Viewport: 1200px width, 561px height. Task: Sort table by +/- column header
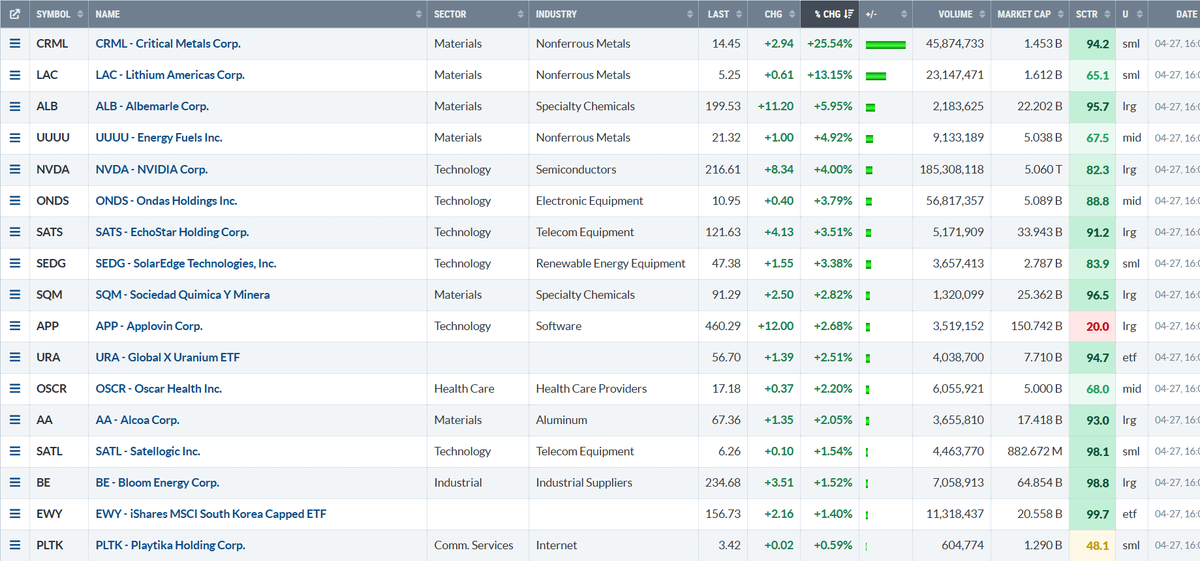point(885,14)
